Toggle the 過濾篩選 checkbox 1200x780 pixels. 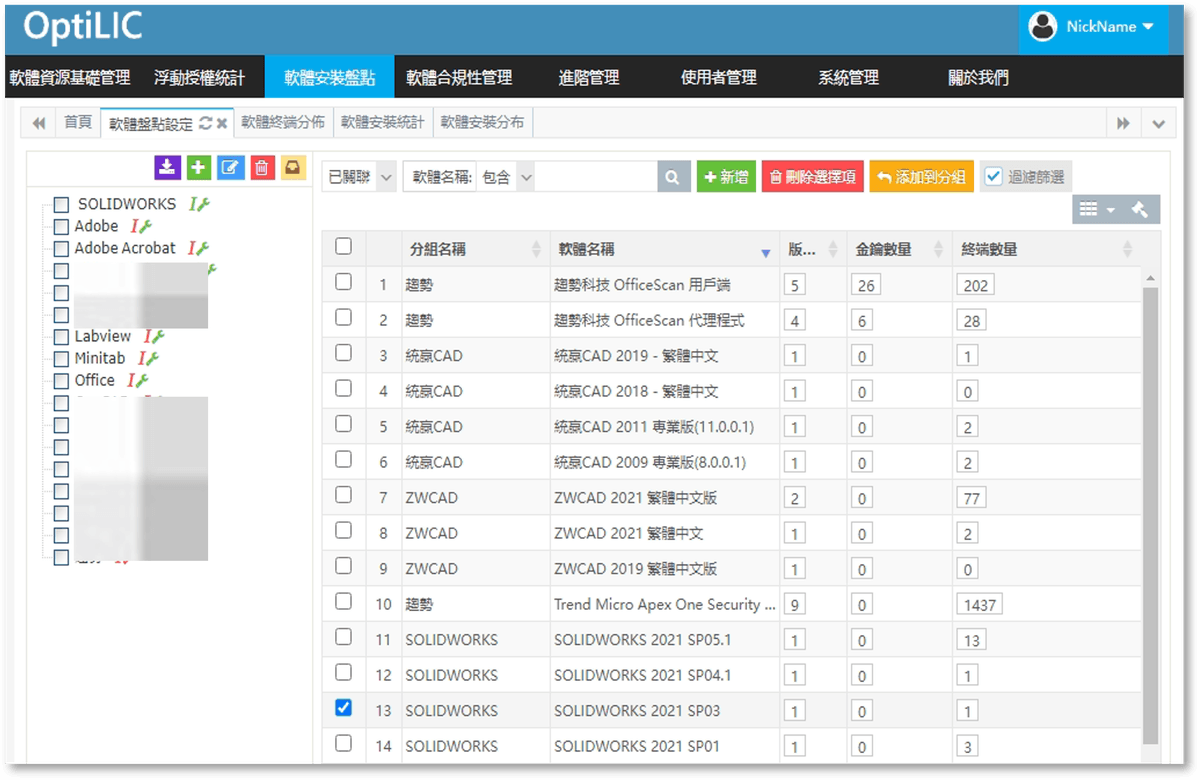point(993,177)
